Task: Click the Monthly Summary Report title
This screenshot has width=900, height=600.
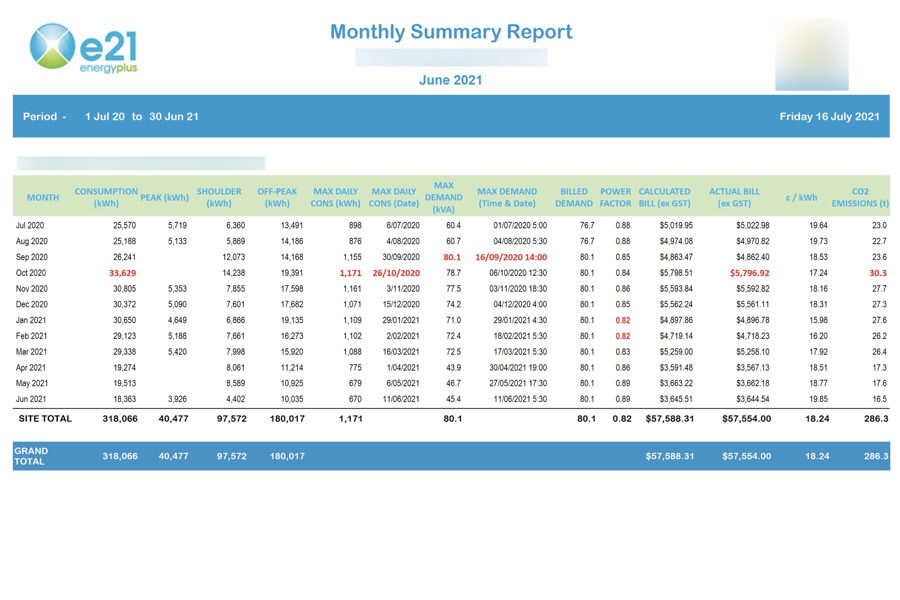Action: tap(452, 32)
